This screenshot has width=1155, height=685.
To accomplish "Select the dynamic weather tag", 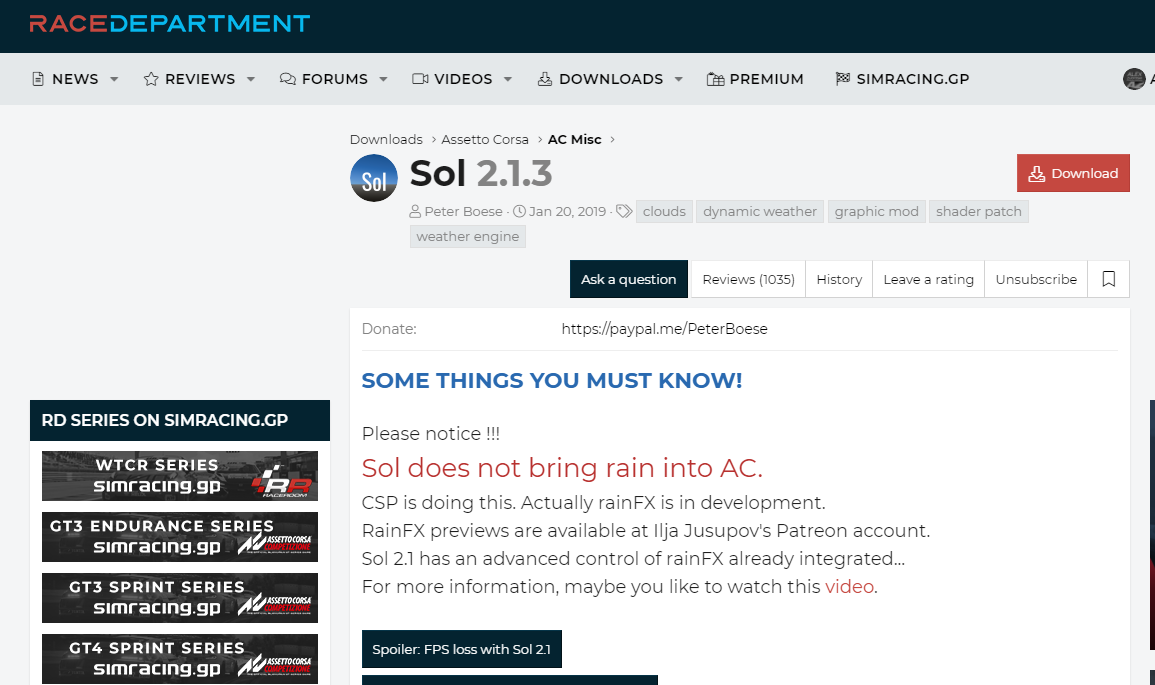I will 759,211.
